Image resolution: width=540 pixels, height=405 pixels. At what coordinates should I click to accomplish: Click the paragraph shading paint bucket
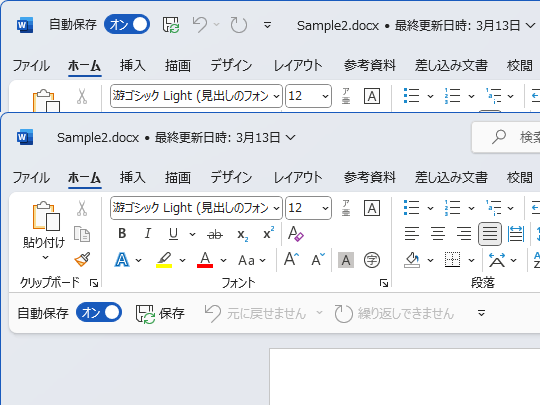(x=412, y=260)
